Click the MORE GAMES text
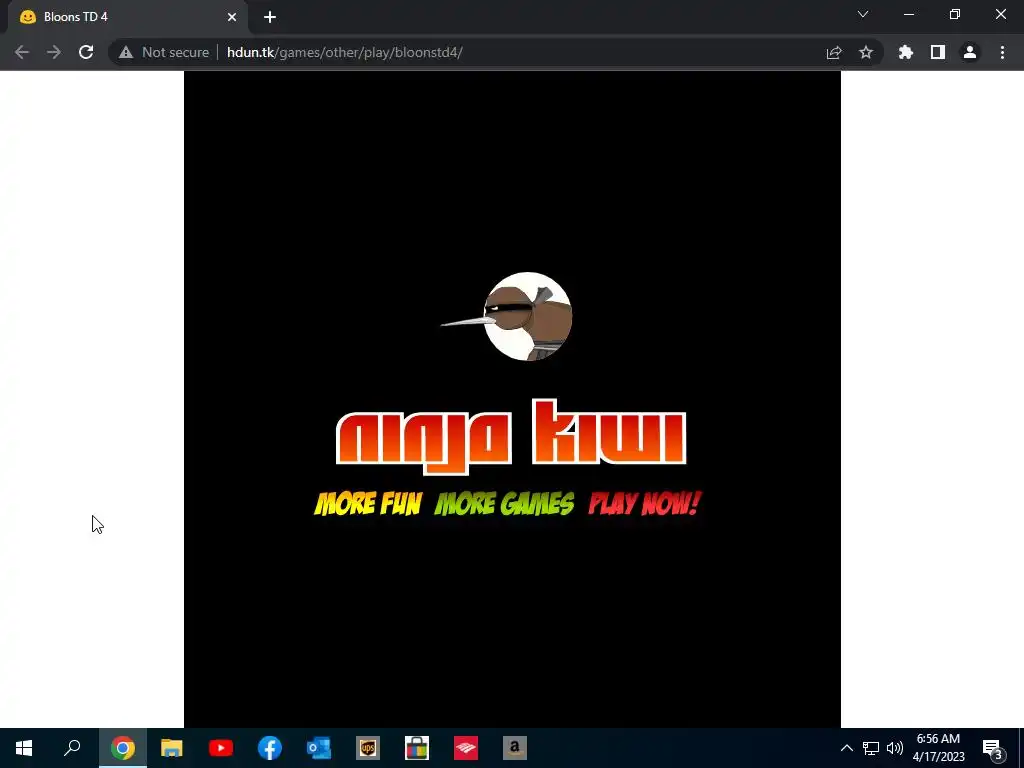 [504, 504]
